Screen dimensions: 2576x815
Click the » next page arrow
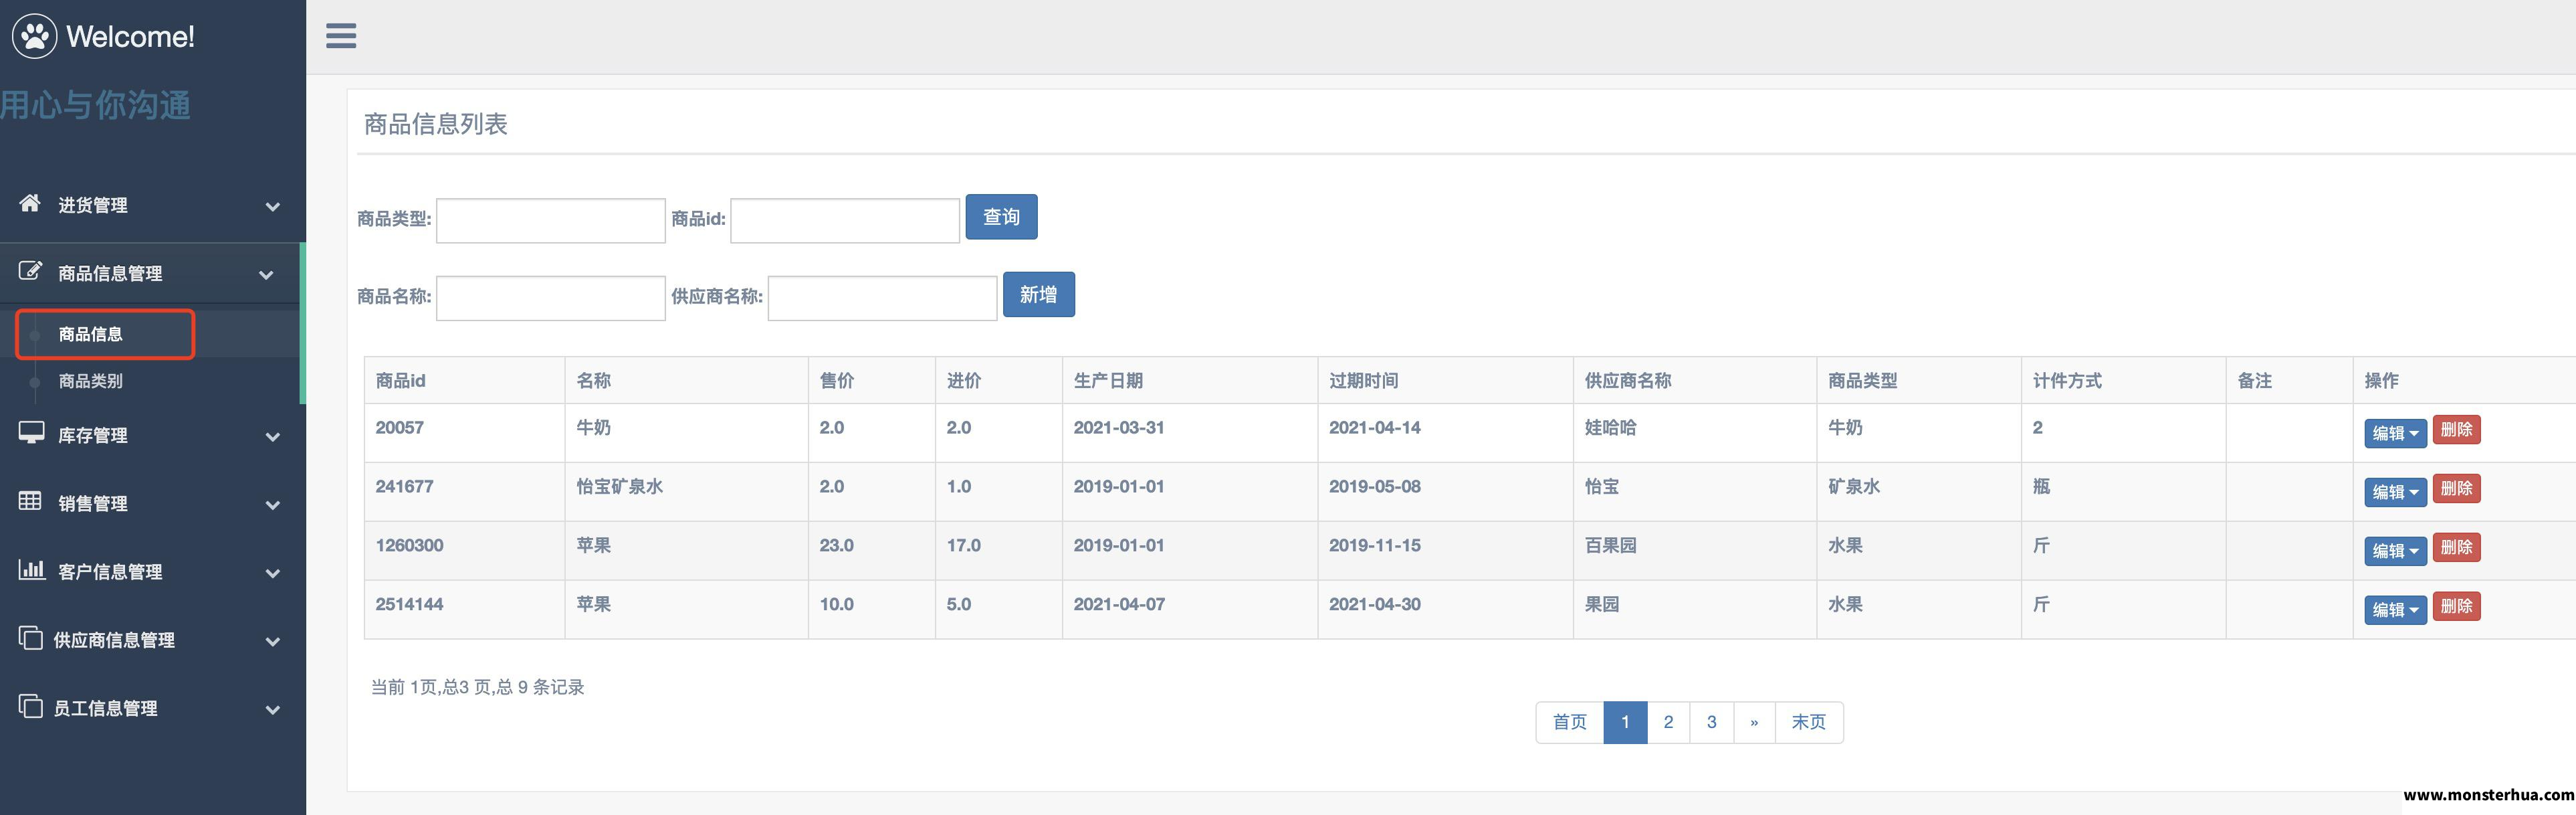point(1754,722)
